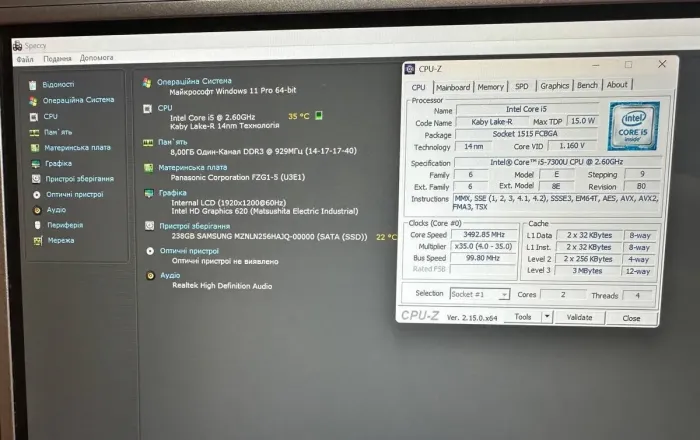Click the Validate button

coord(579,318)
